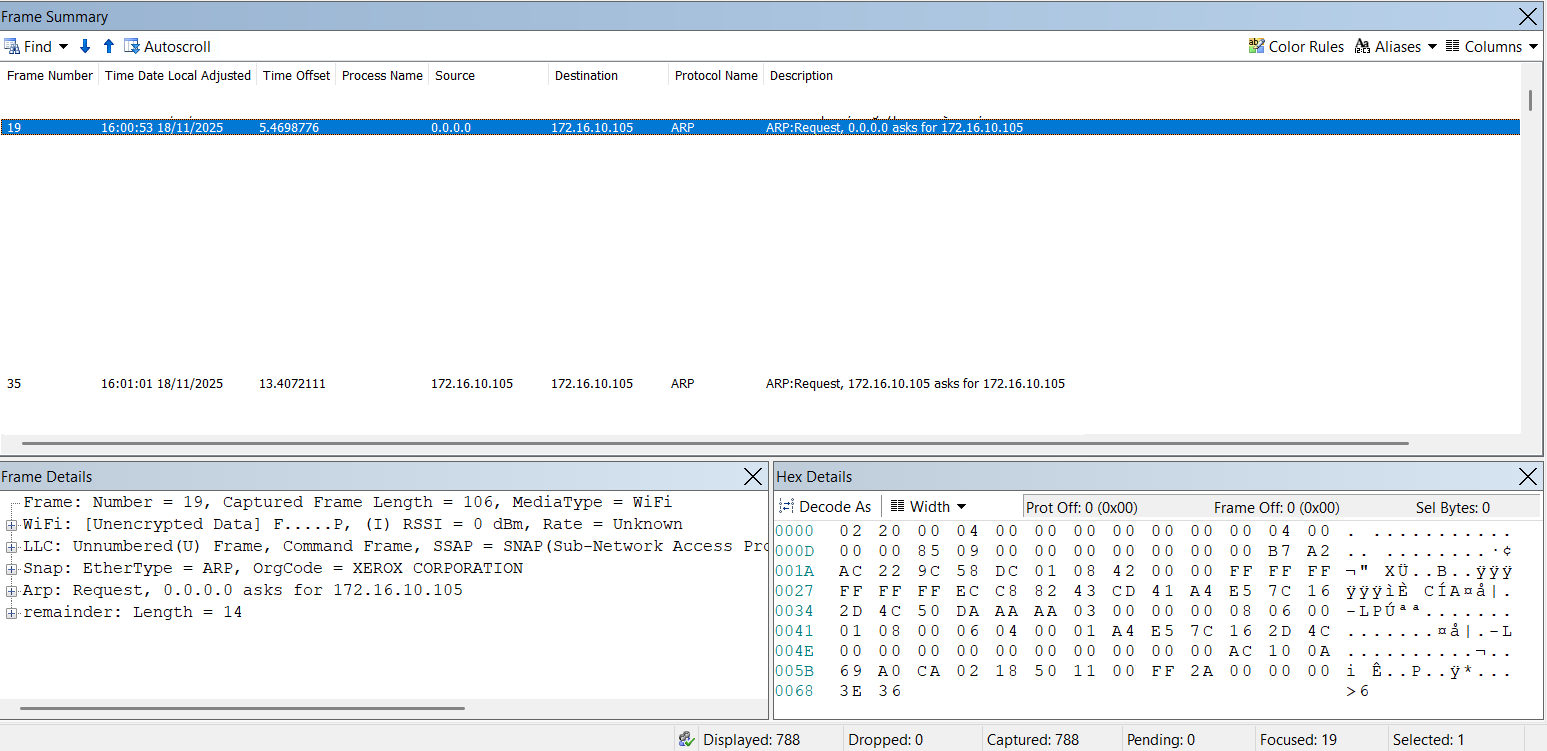Screen dimensions: 1547x751
Task: Sort by Protocol Name column header
Action: (715, 76)
